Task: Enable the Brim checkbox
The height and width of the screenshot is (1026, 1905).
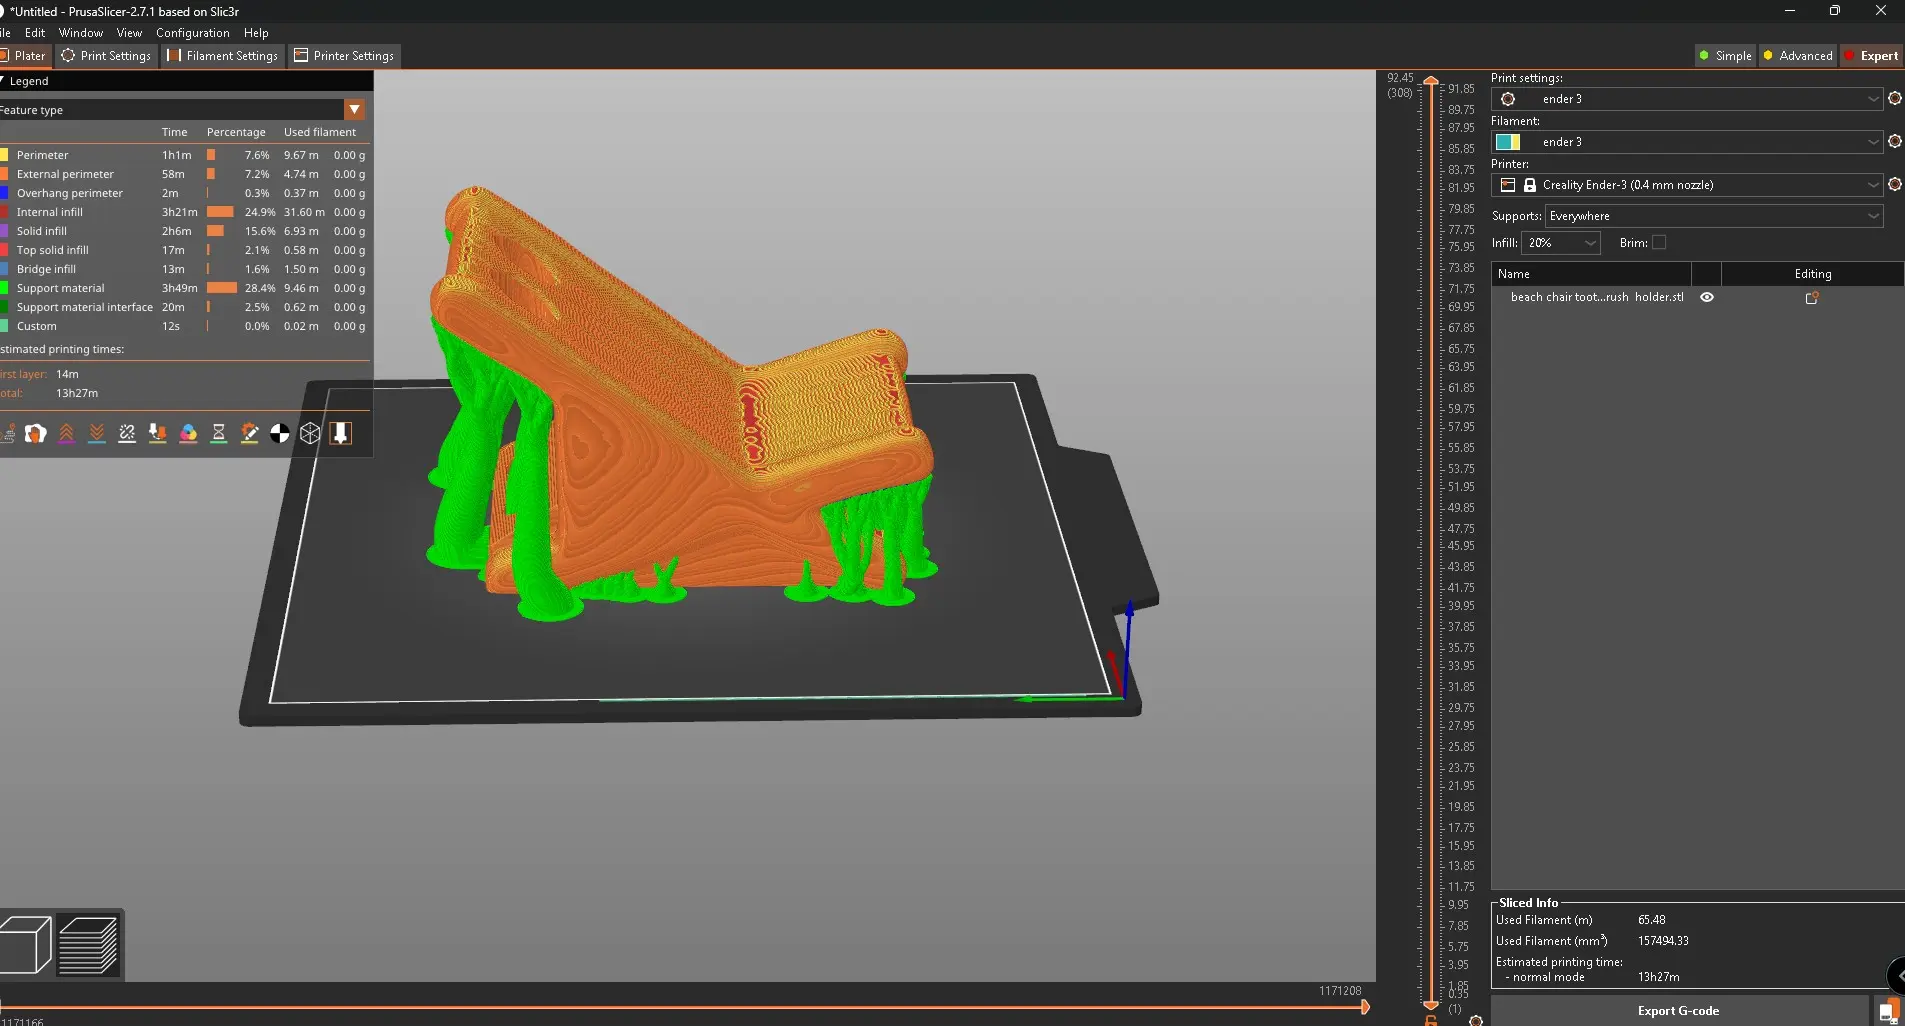Action: (x=1659, y=242)
